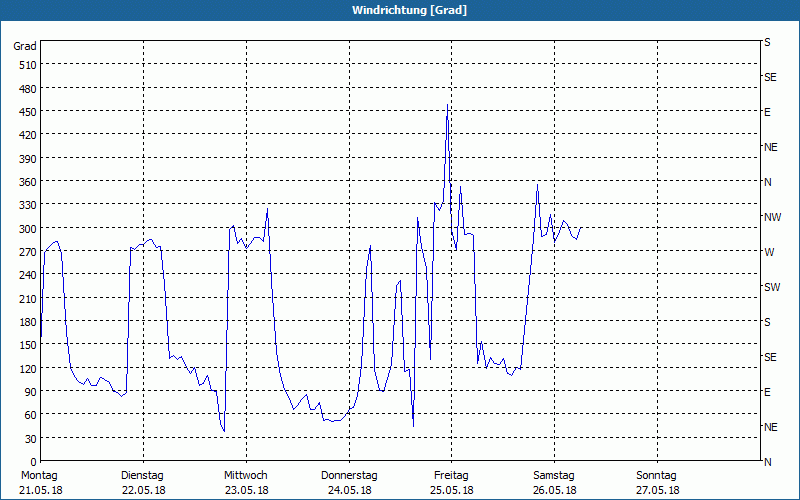This screenshot has width=800, height=500.
Task: Select the 240 axis value
Action: 28,275
